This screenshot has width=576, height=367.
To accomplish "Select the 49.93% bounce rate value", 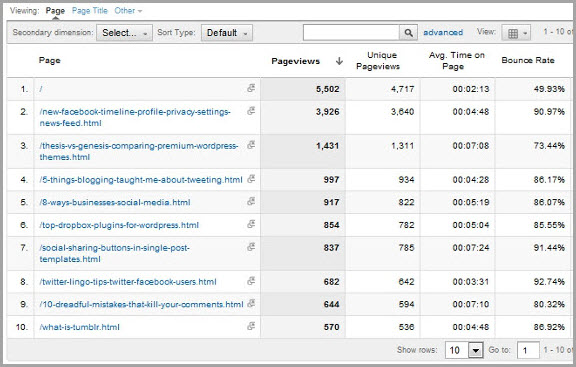I will [549, 89].
